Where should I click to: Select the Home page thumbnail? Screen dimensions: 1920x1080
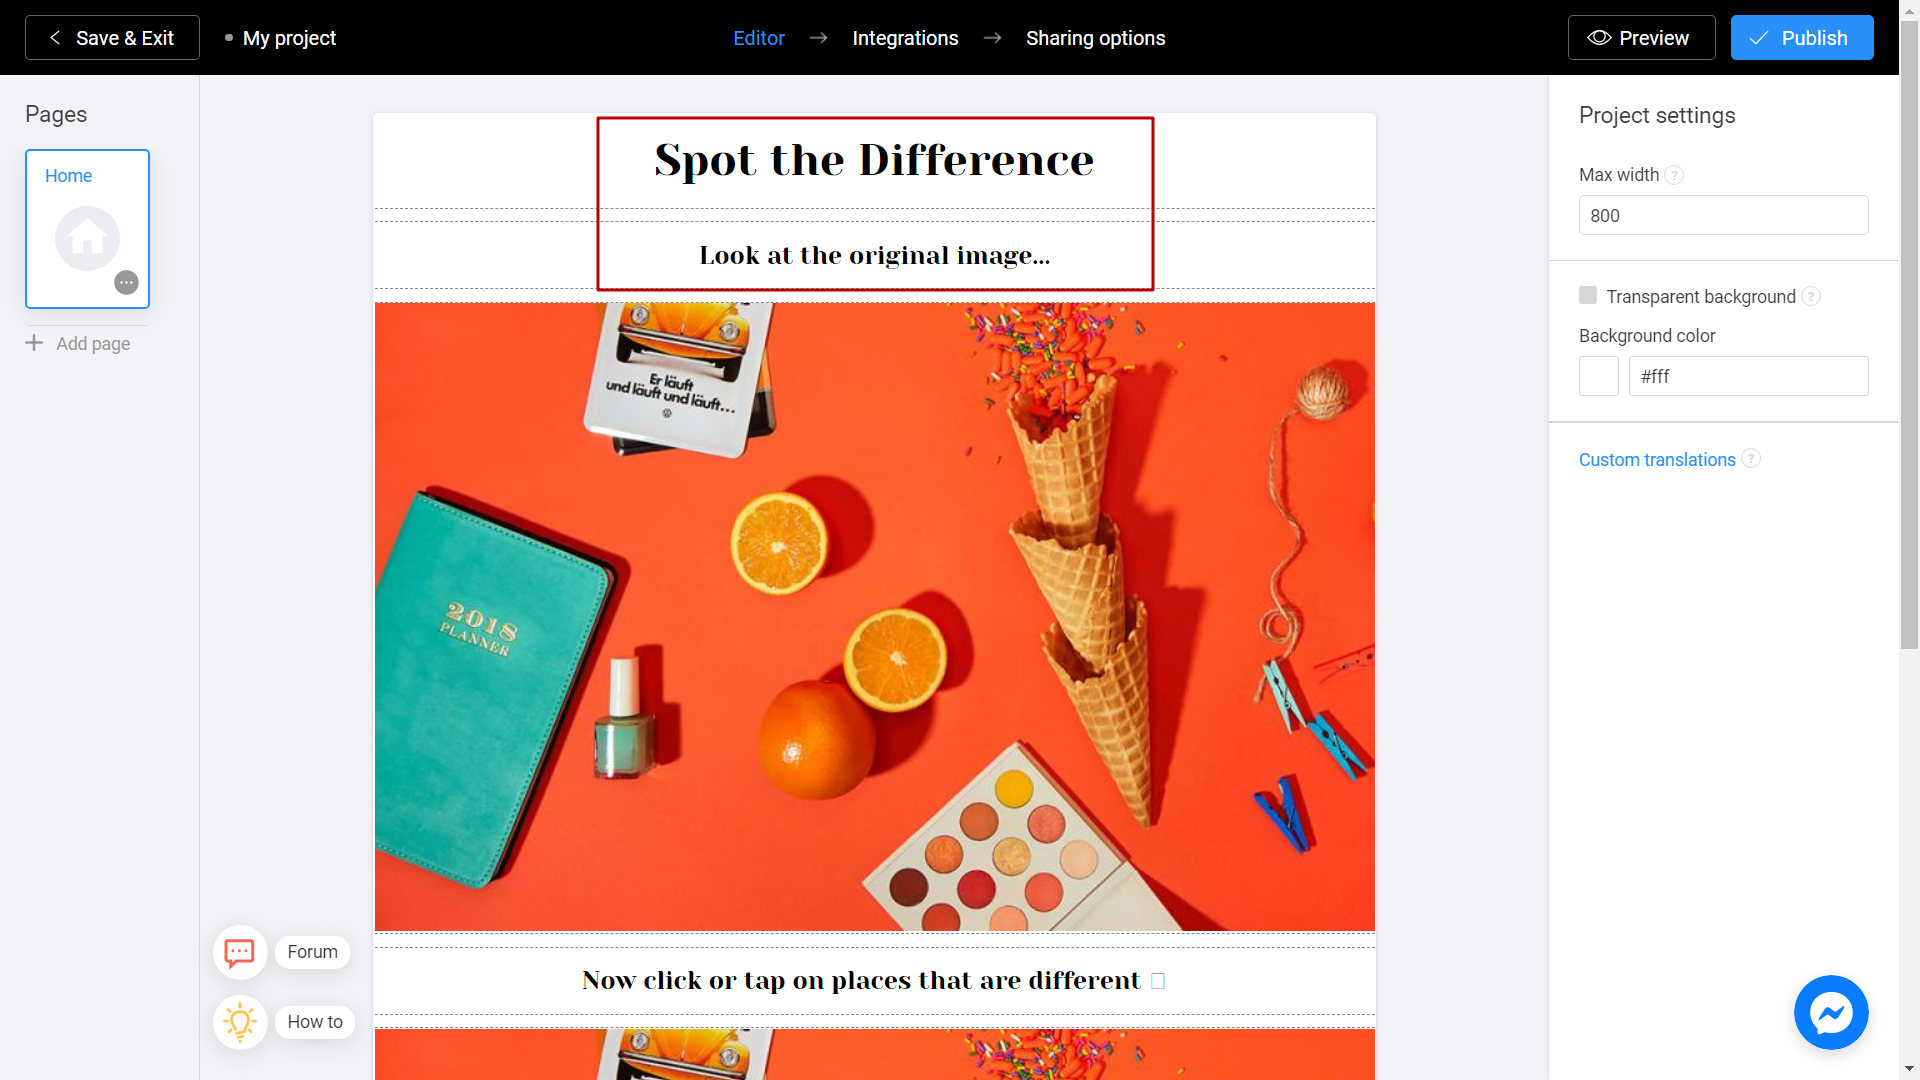coord(87,228)
